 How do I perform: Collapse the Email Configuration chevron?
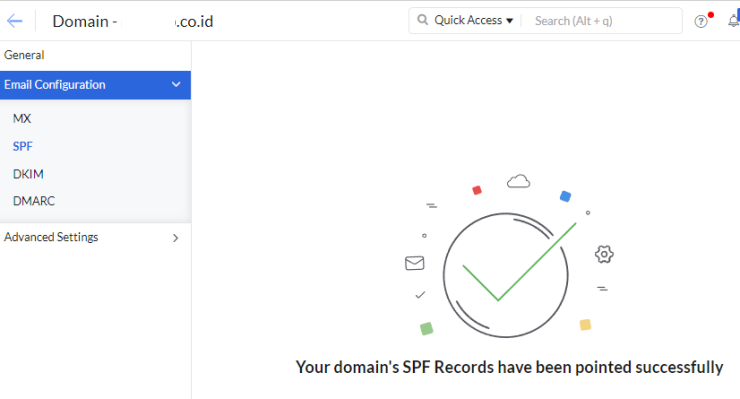(x=176, y=85)
